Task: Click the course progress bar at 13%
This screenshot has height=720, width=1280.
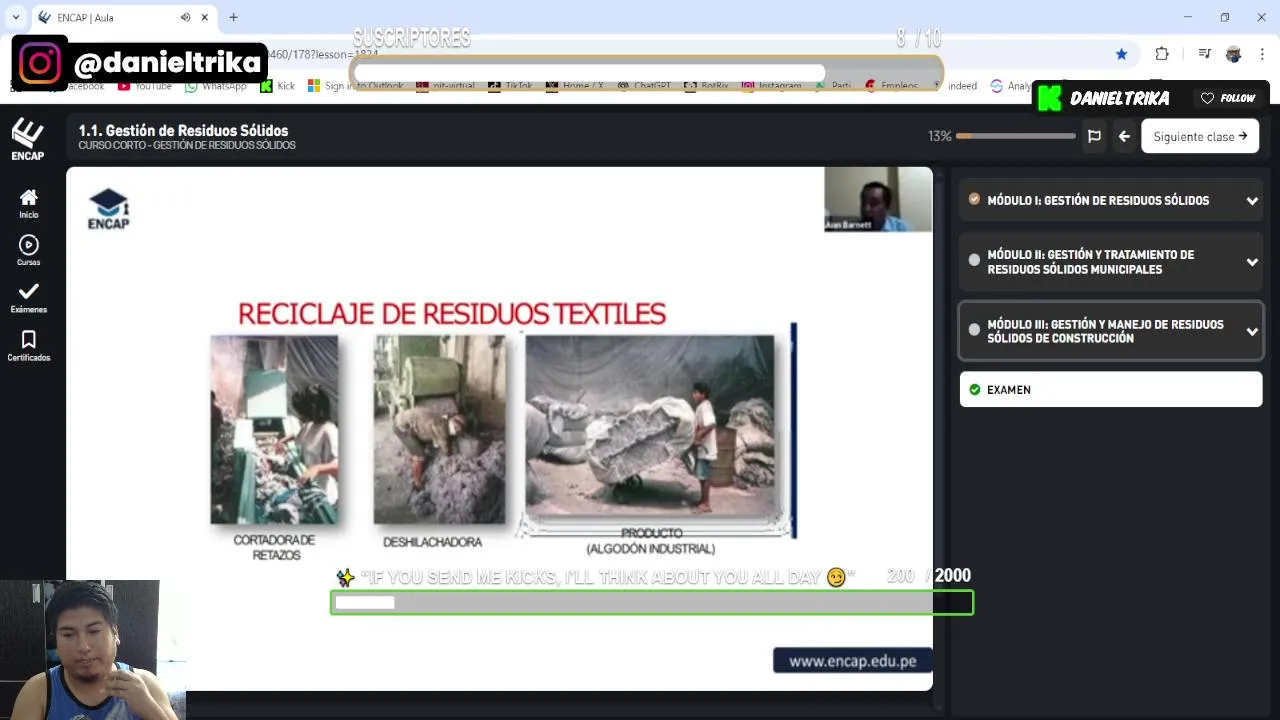Action: coord(1015,136)
